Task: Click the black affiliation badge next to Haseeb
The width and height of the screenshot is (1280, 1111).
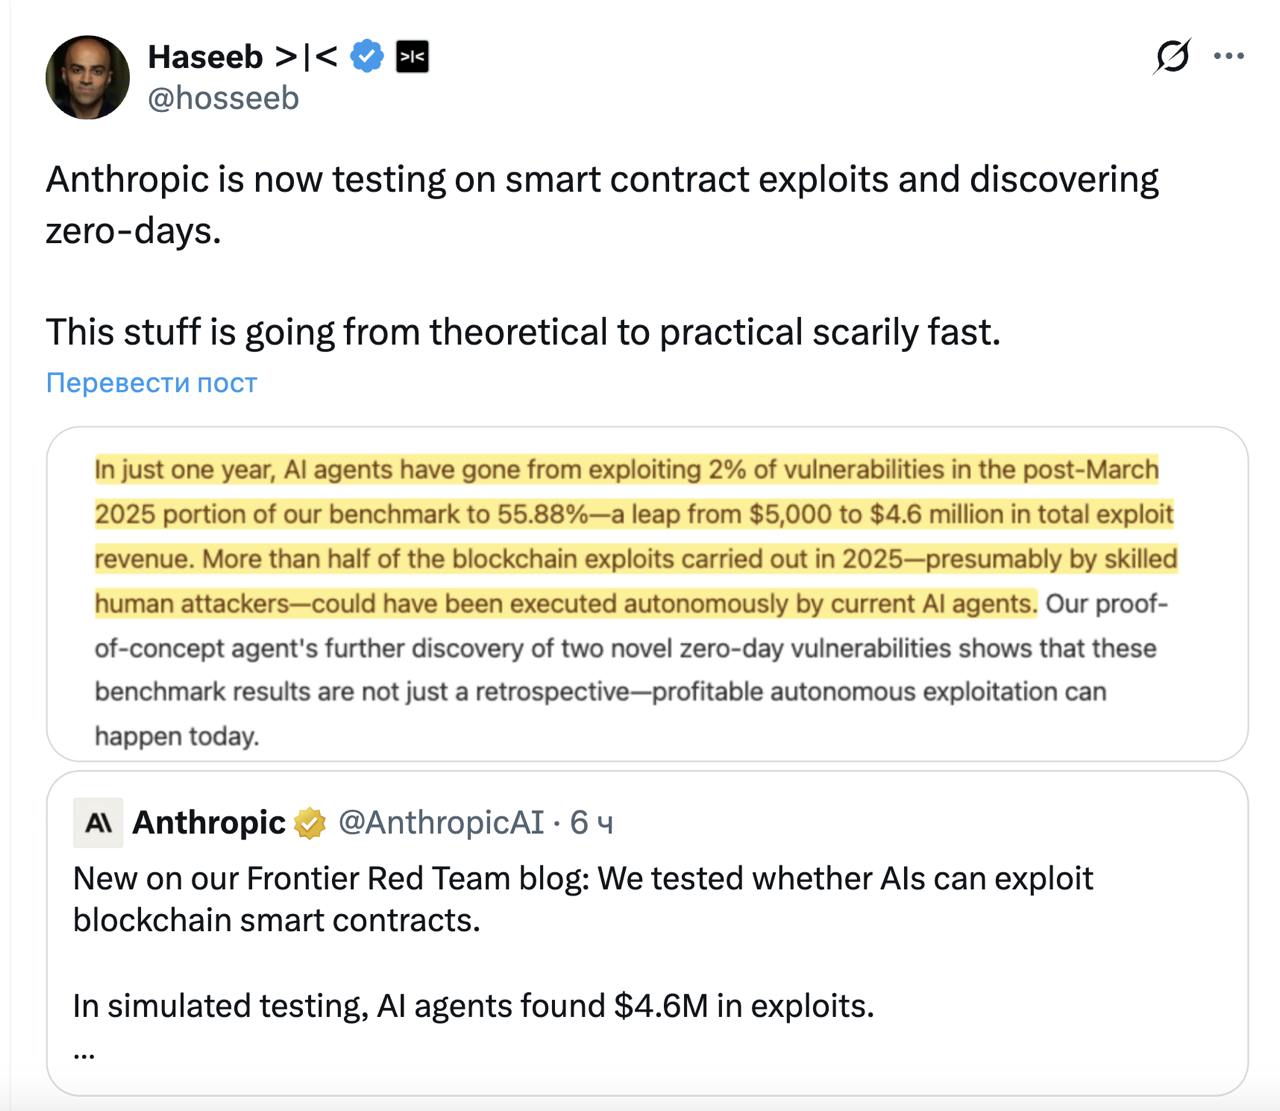Action: [412, 57]
